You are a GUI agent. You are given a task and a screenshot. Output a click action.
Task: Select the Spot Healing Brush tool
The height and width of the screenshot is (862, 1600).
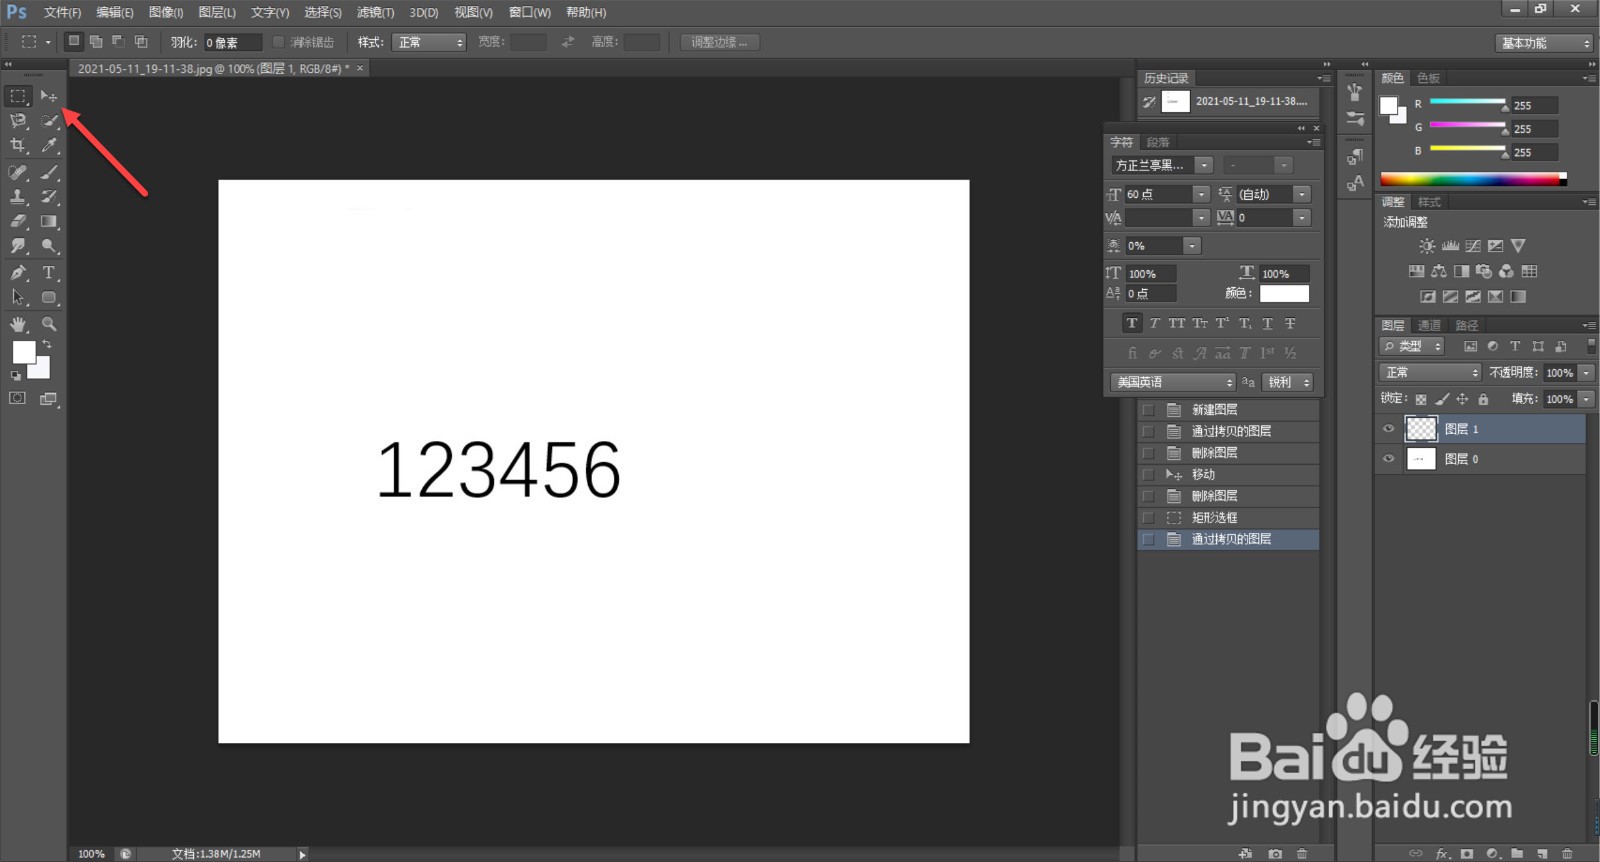(x=18, y=172)
